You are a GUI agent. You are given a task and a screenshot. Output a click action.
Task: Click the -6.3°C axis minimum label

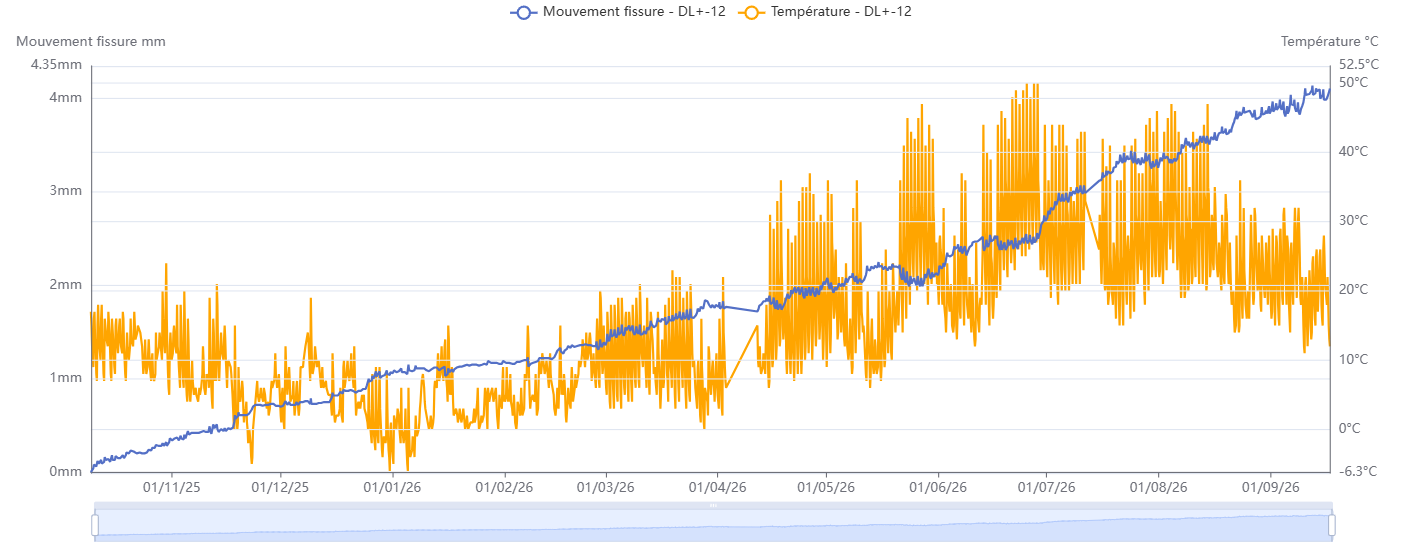(x=1358, y=471)
